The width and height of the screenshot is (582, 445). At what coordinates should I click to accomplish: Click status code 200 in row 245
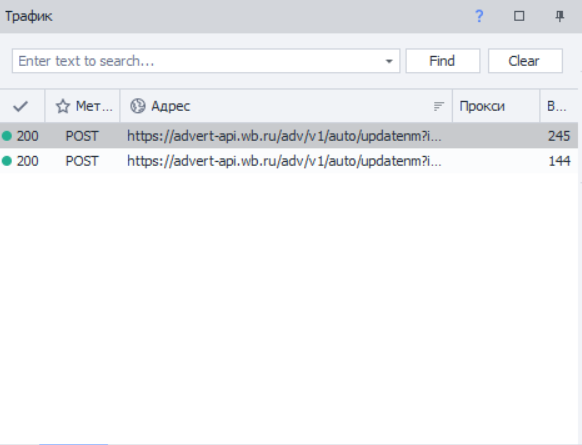(x=27, y=136)
